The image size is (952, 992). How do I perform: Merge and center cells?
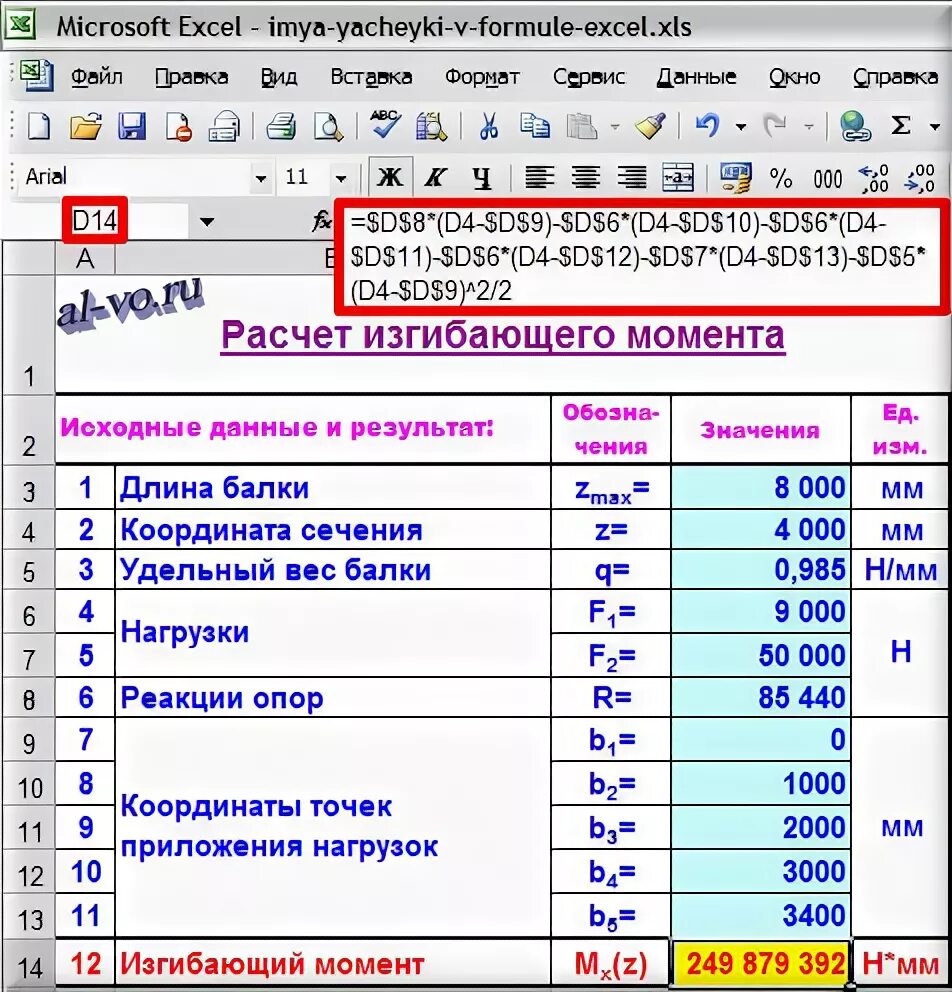click(x=677, y=178)
